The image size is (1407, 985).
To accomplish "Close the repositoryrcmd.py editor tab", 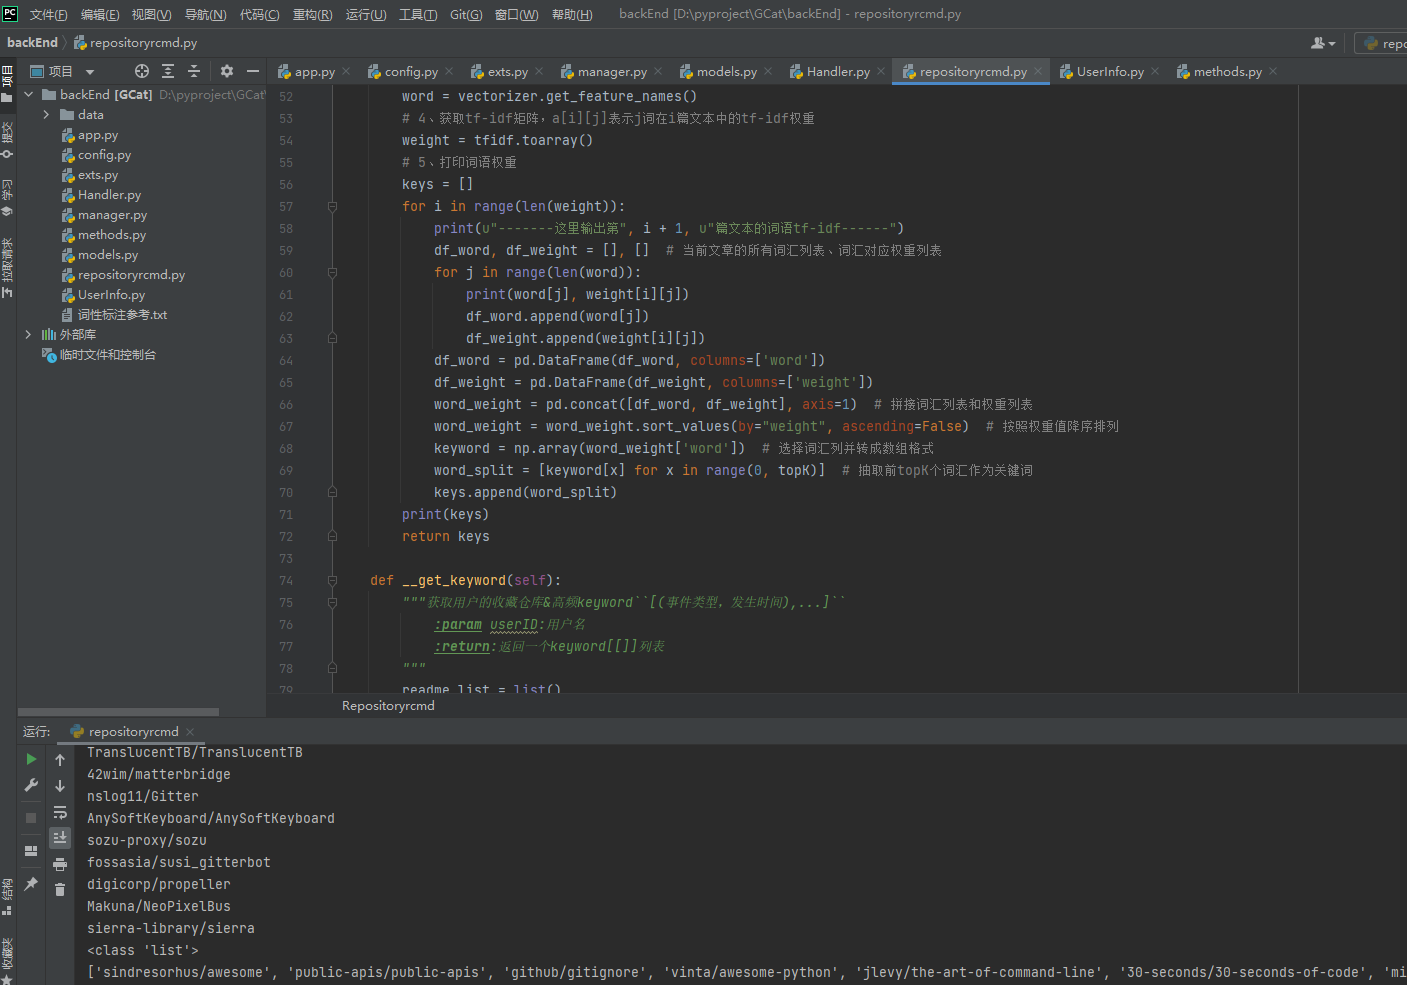I will [1038, 71].
